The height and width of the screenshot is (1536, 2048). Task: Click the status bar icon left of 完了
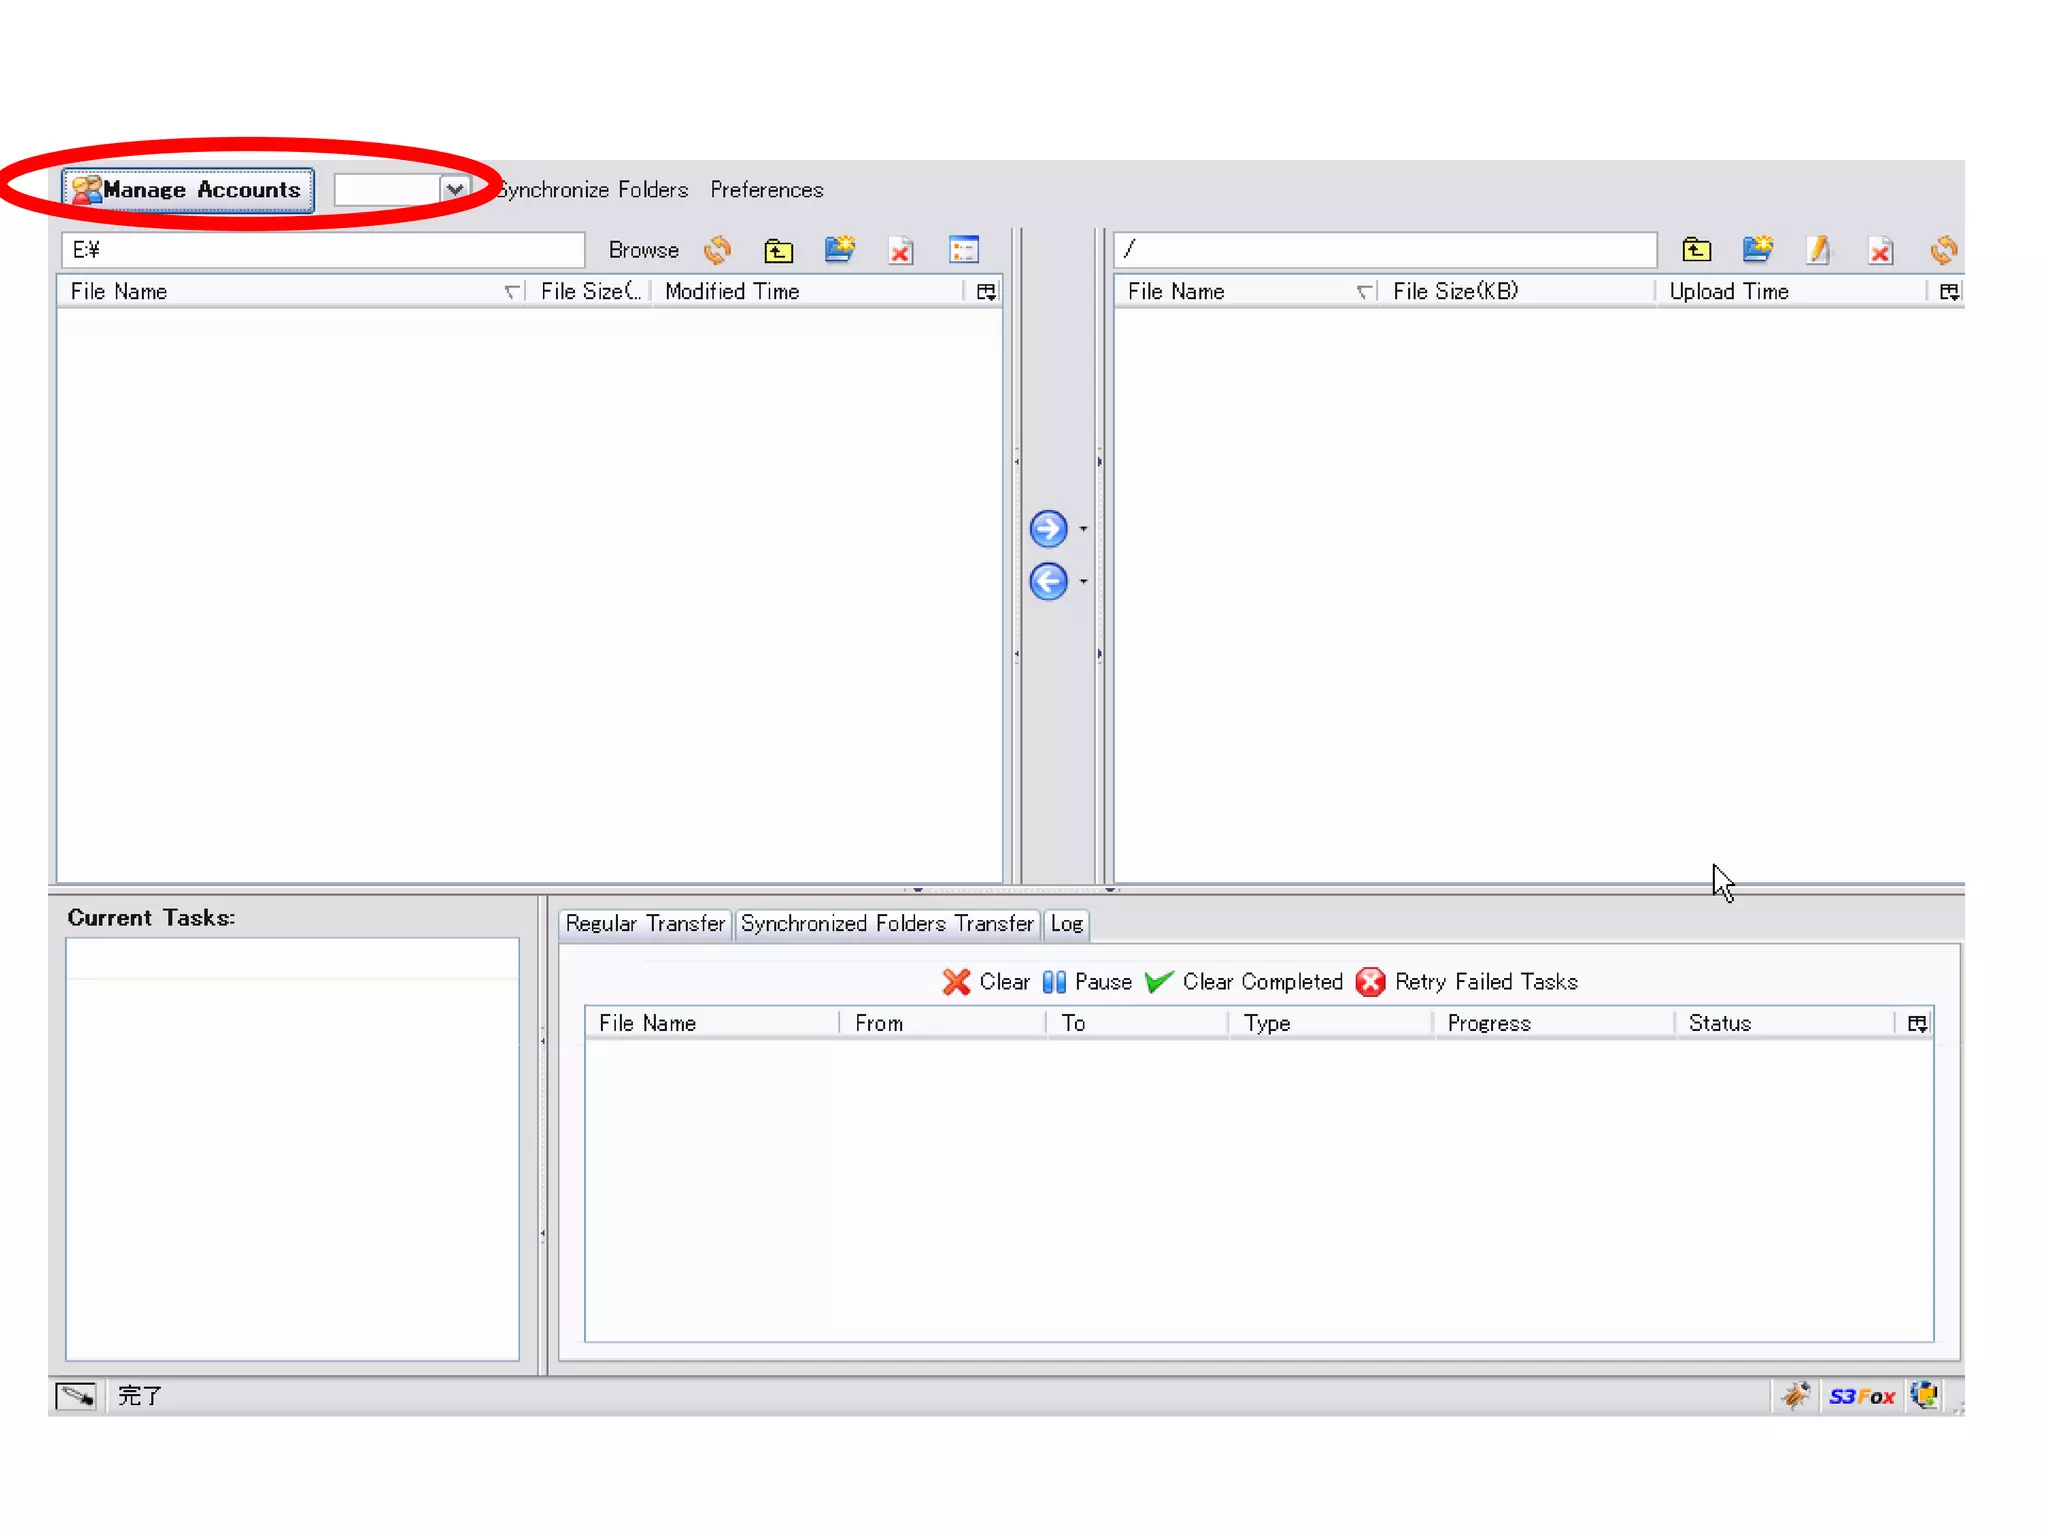coord(76,1396)
